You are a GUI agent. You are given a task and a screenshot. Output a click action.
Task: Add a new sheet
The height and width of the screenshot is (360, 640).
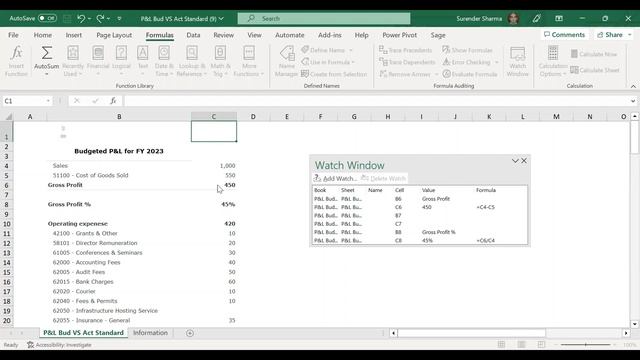[190, 333]
